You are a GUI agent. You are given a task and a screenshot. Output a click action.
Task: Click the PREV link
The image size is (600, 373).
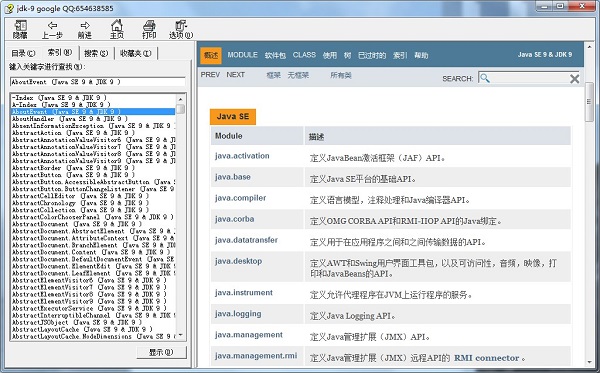tap(210, 75)
